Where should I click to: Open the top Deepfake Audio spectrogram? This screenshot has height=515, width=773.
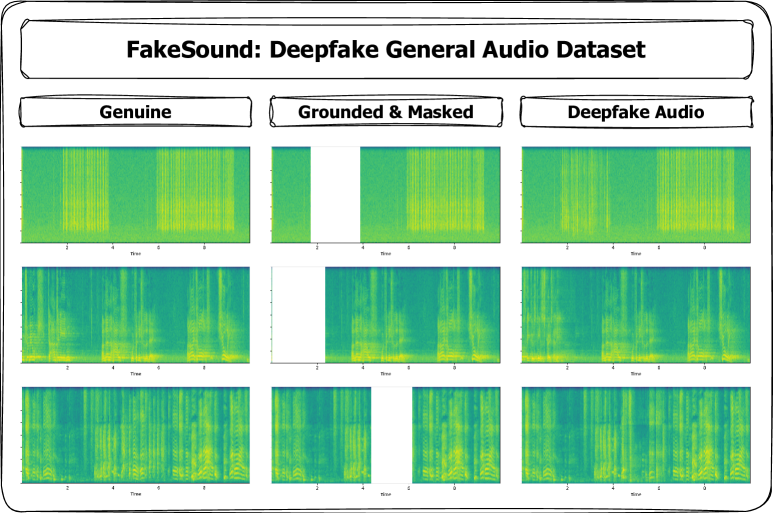click(636, 195)
